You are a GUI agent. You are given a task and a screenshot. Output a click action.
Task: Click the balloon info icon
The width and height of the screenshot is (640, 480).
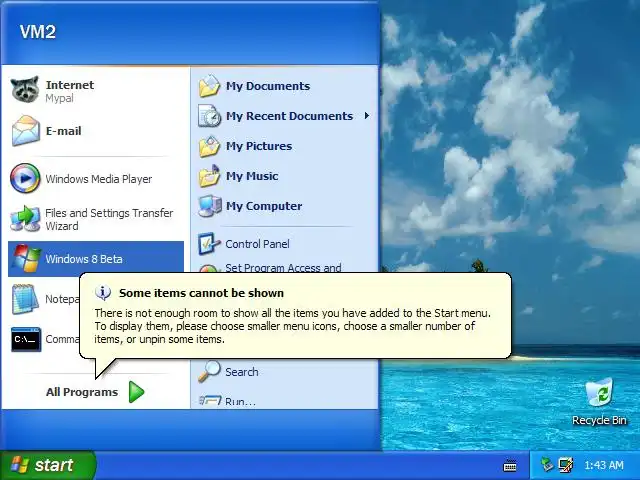(x=103, y=292)
